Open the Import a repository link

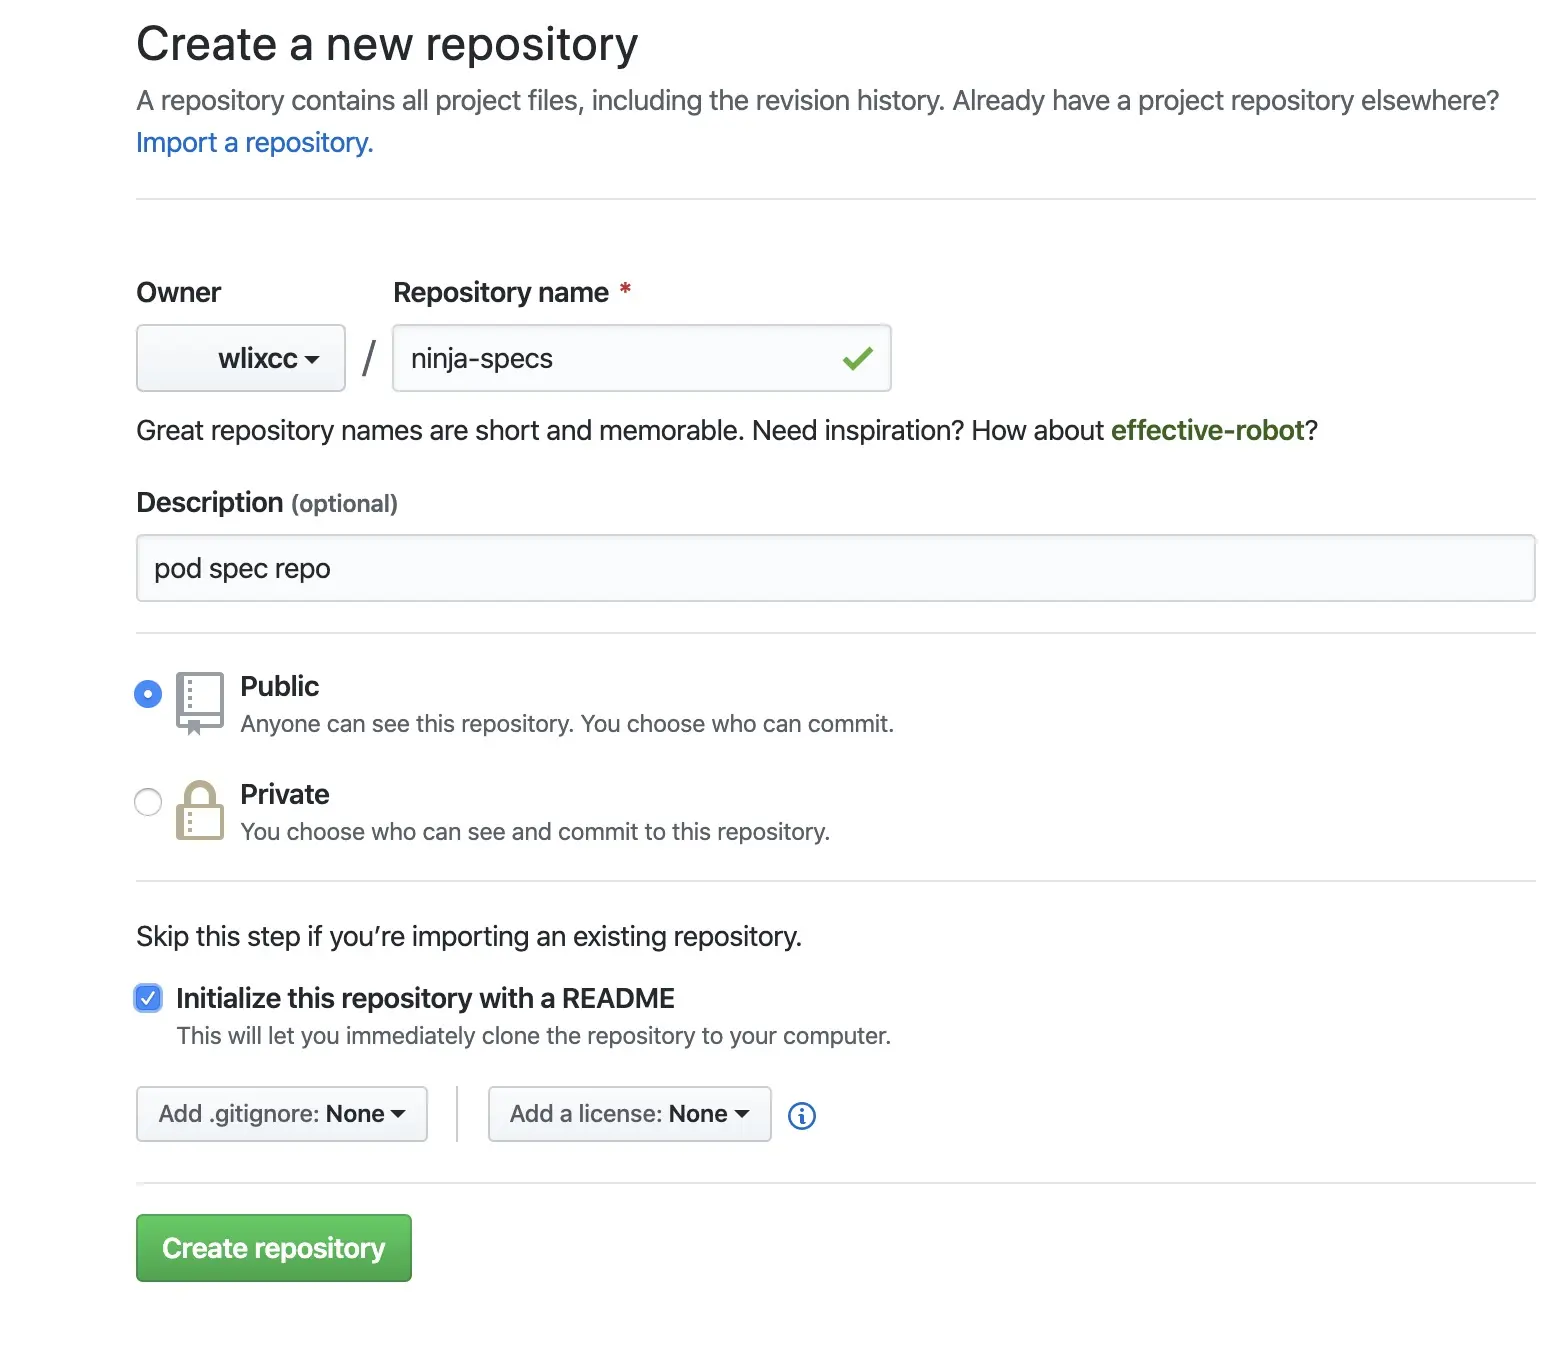(x=254, y=143)
